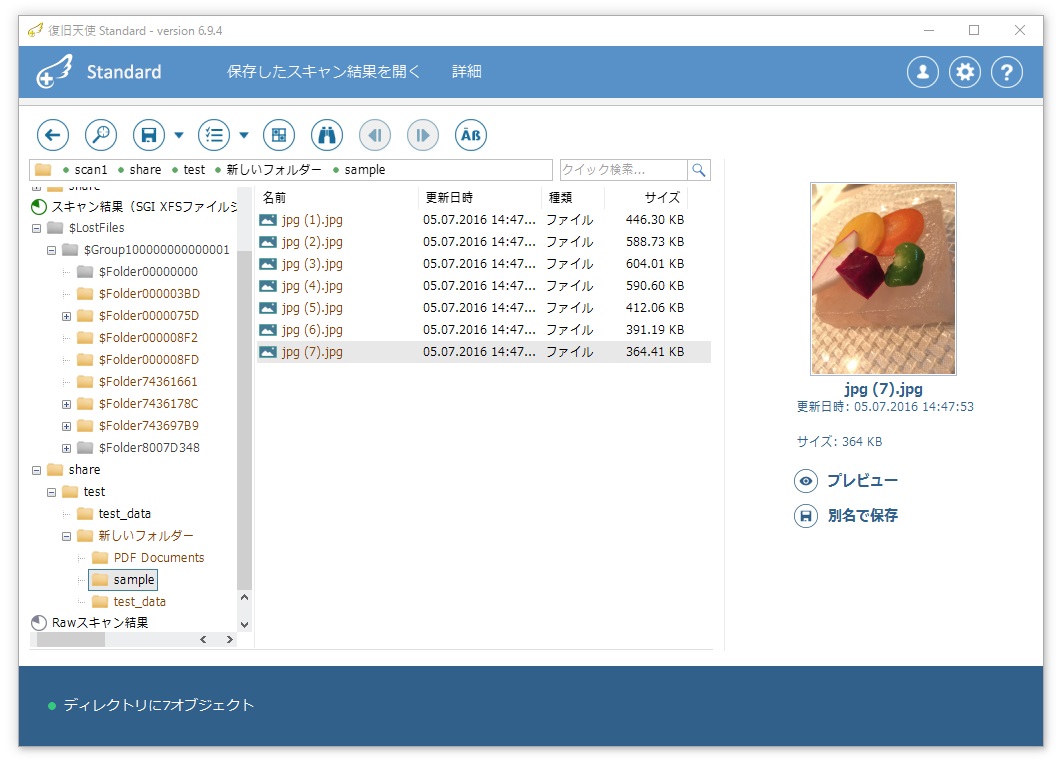Click the floppy disk save toolbar icon
This screenshot has height=765, width=1059.
(x=149, y=135)
